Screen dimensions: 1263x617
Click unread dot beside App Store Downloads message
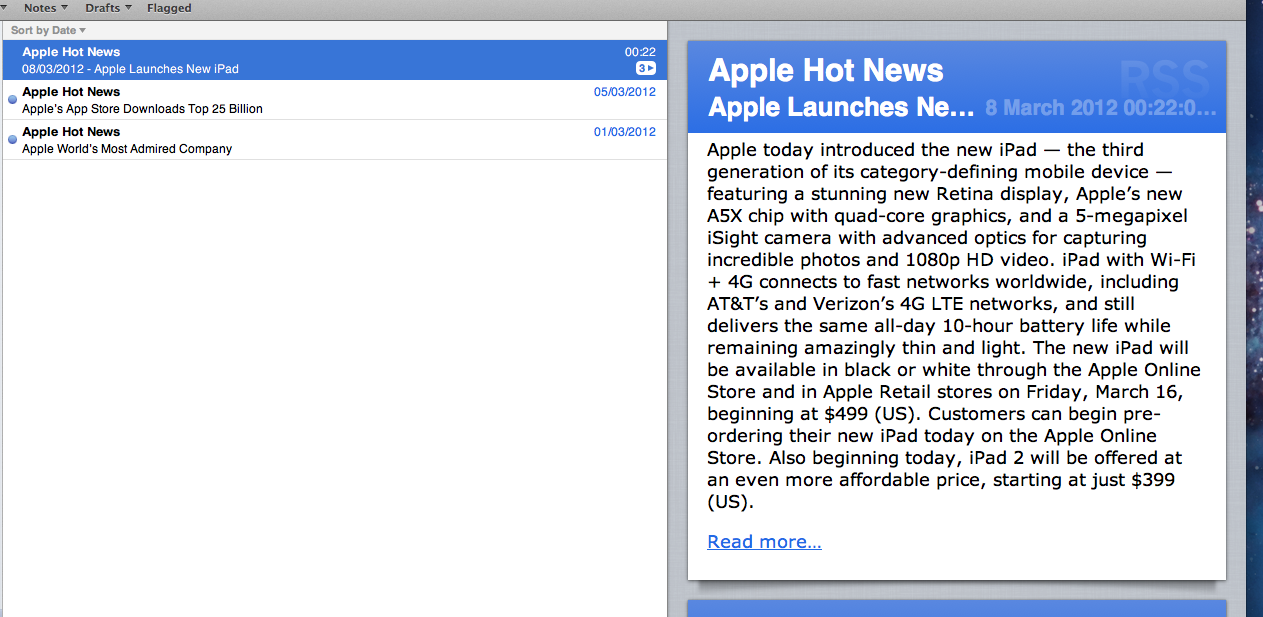pos(12,98)
